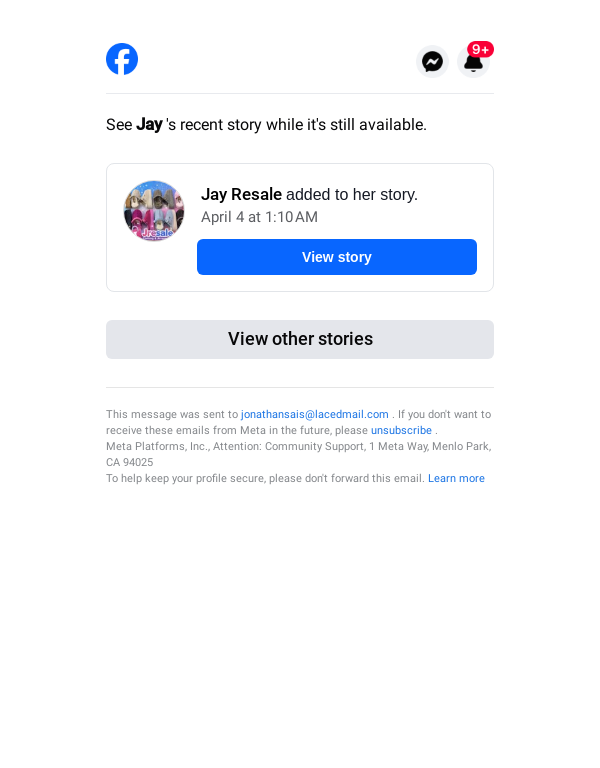The image size is (600, 768).
Task: Click 'This message was sent to' text
Action: coord(172,414)
